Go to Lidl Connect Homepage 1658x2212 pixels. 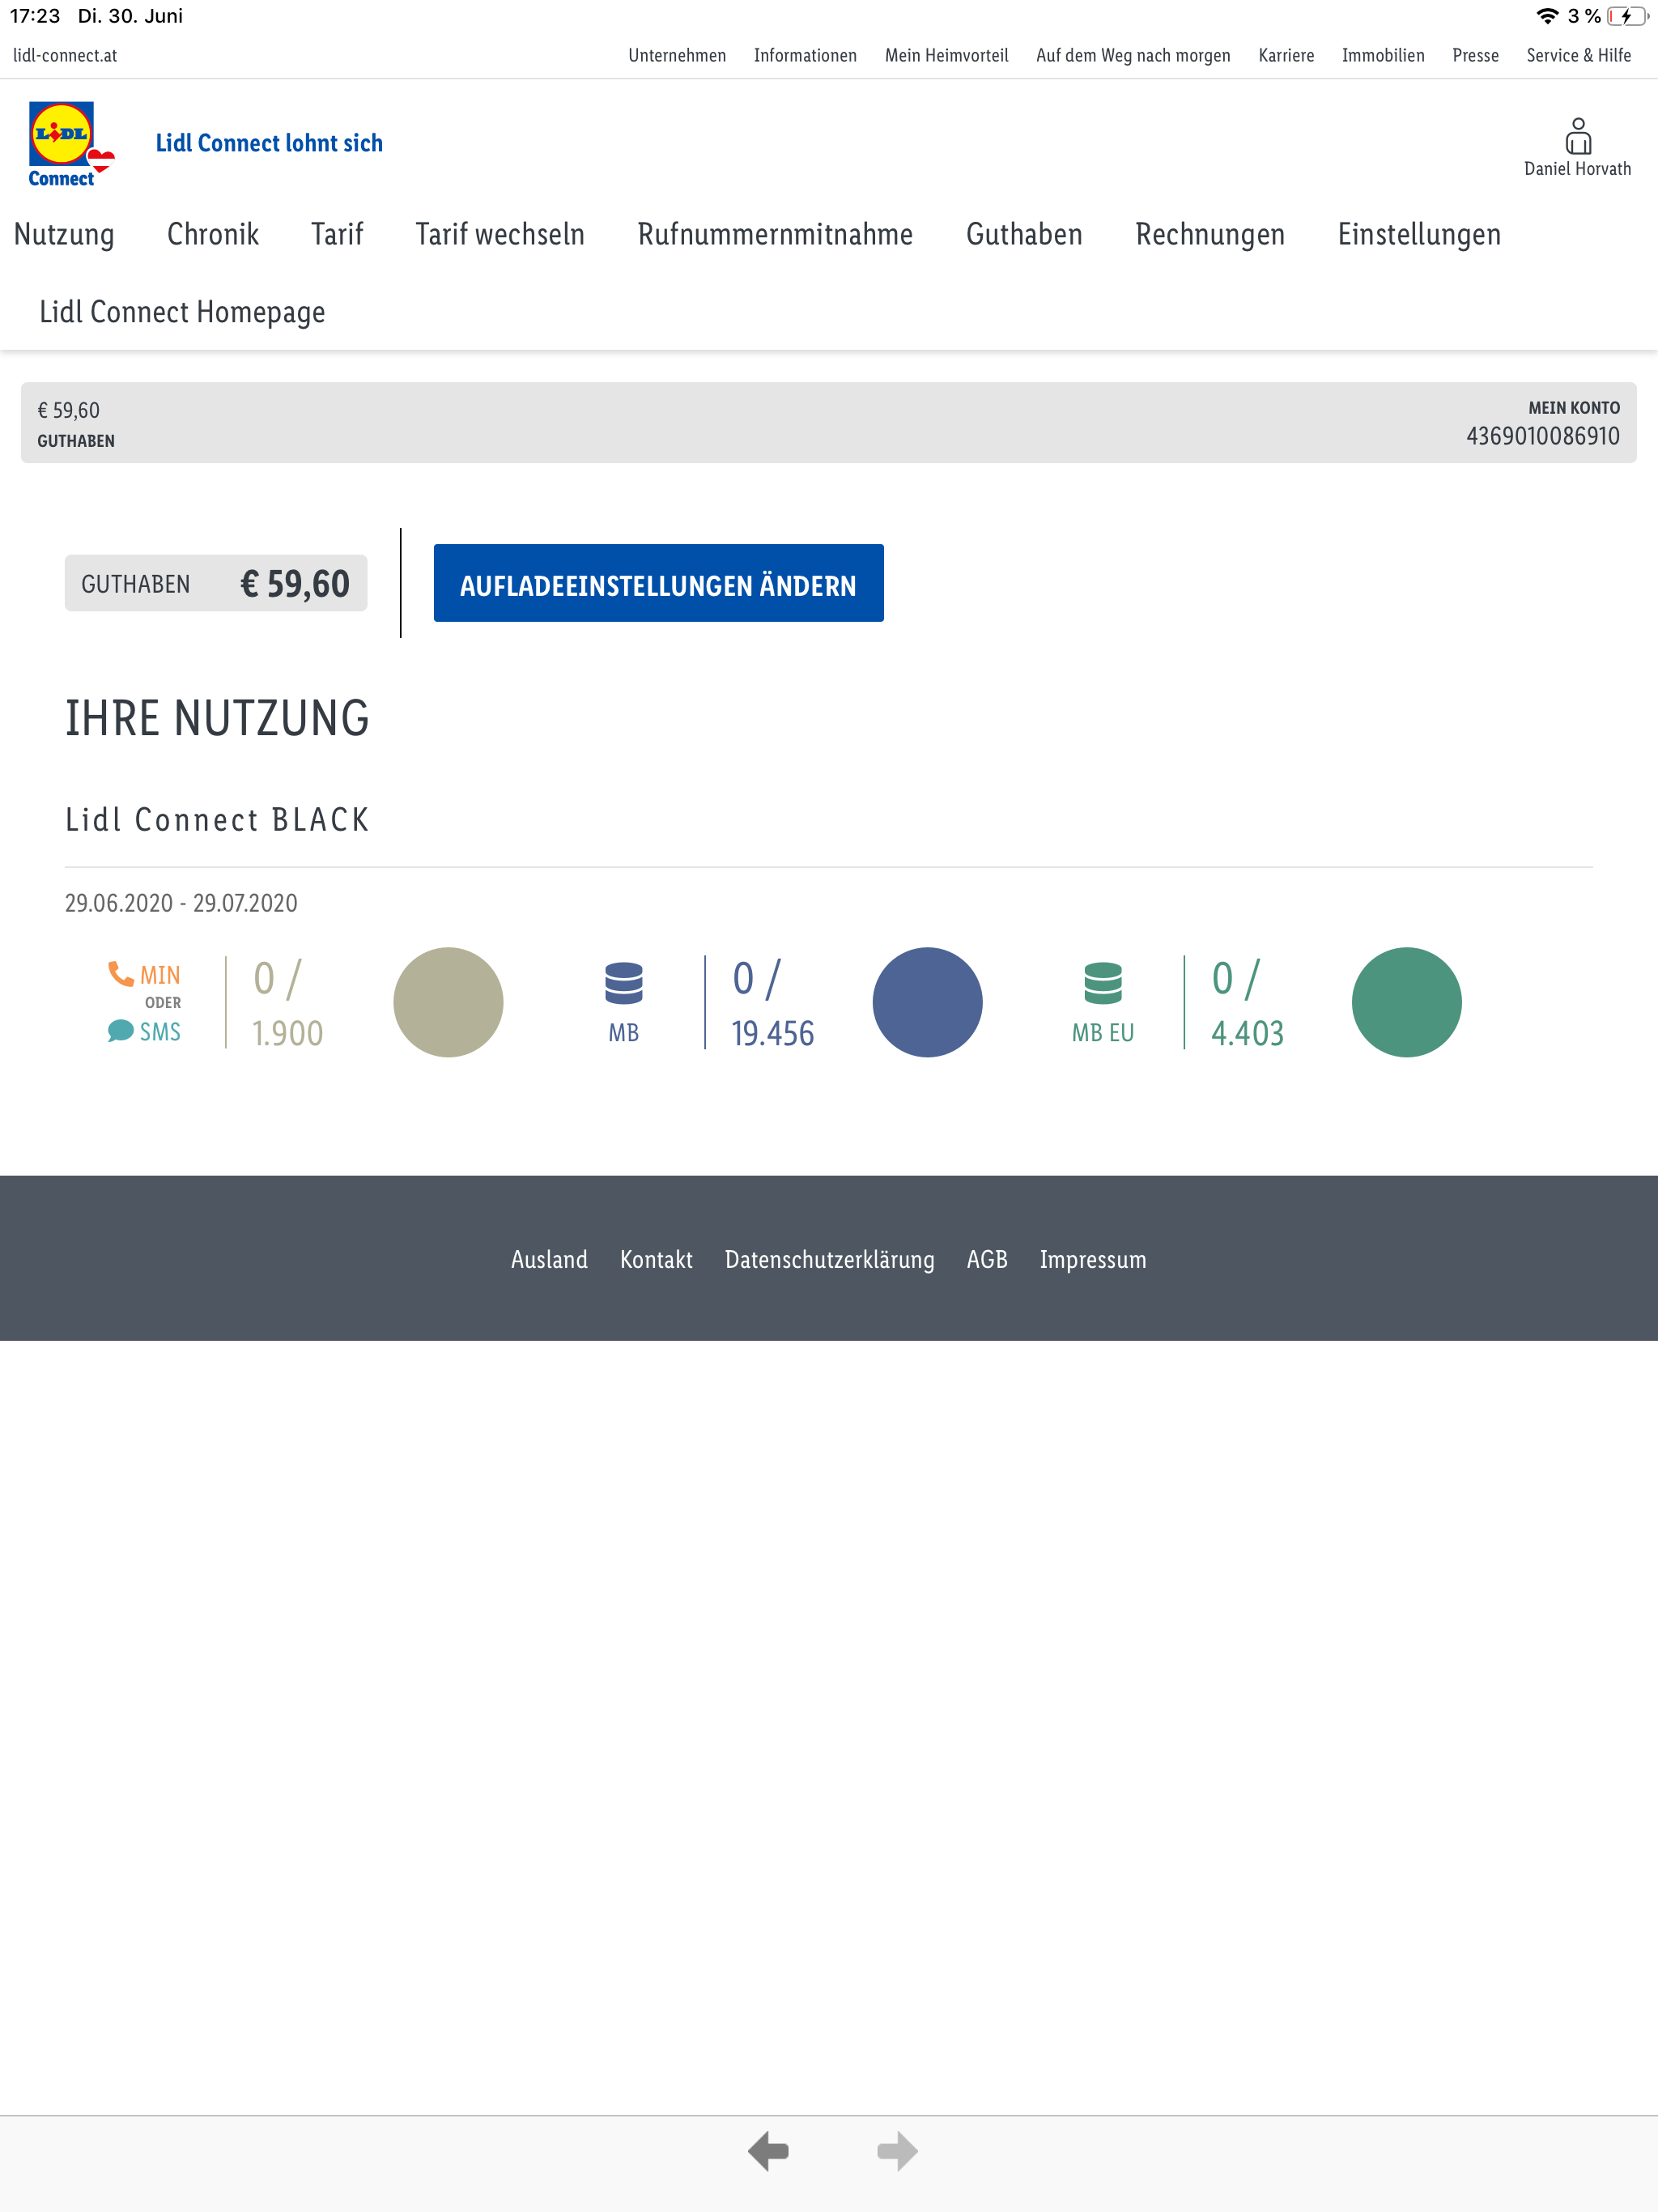182,312
